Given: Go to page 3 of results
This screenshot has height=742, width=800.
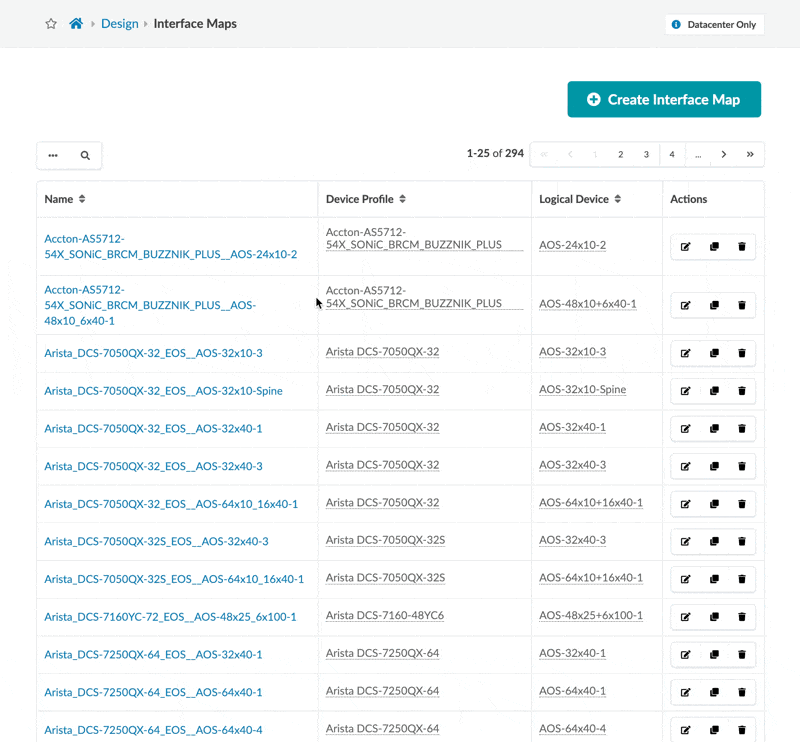Looking at the screenshot, I should tap(646, 155).
